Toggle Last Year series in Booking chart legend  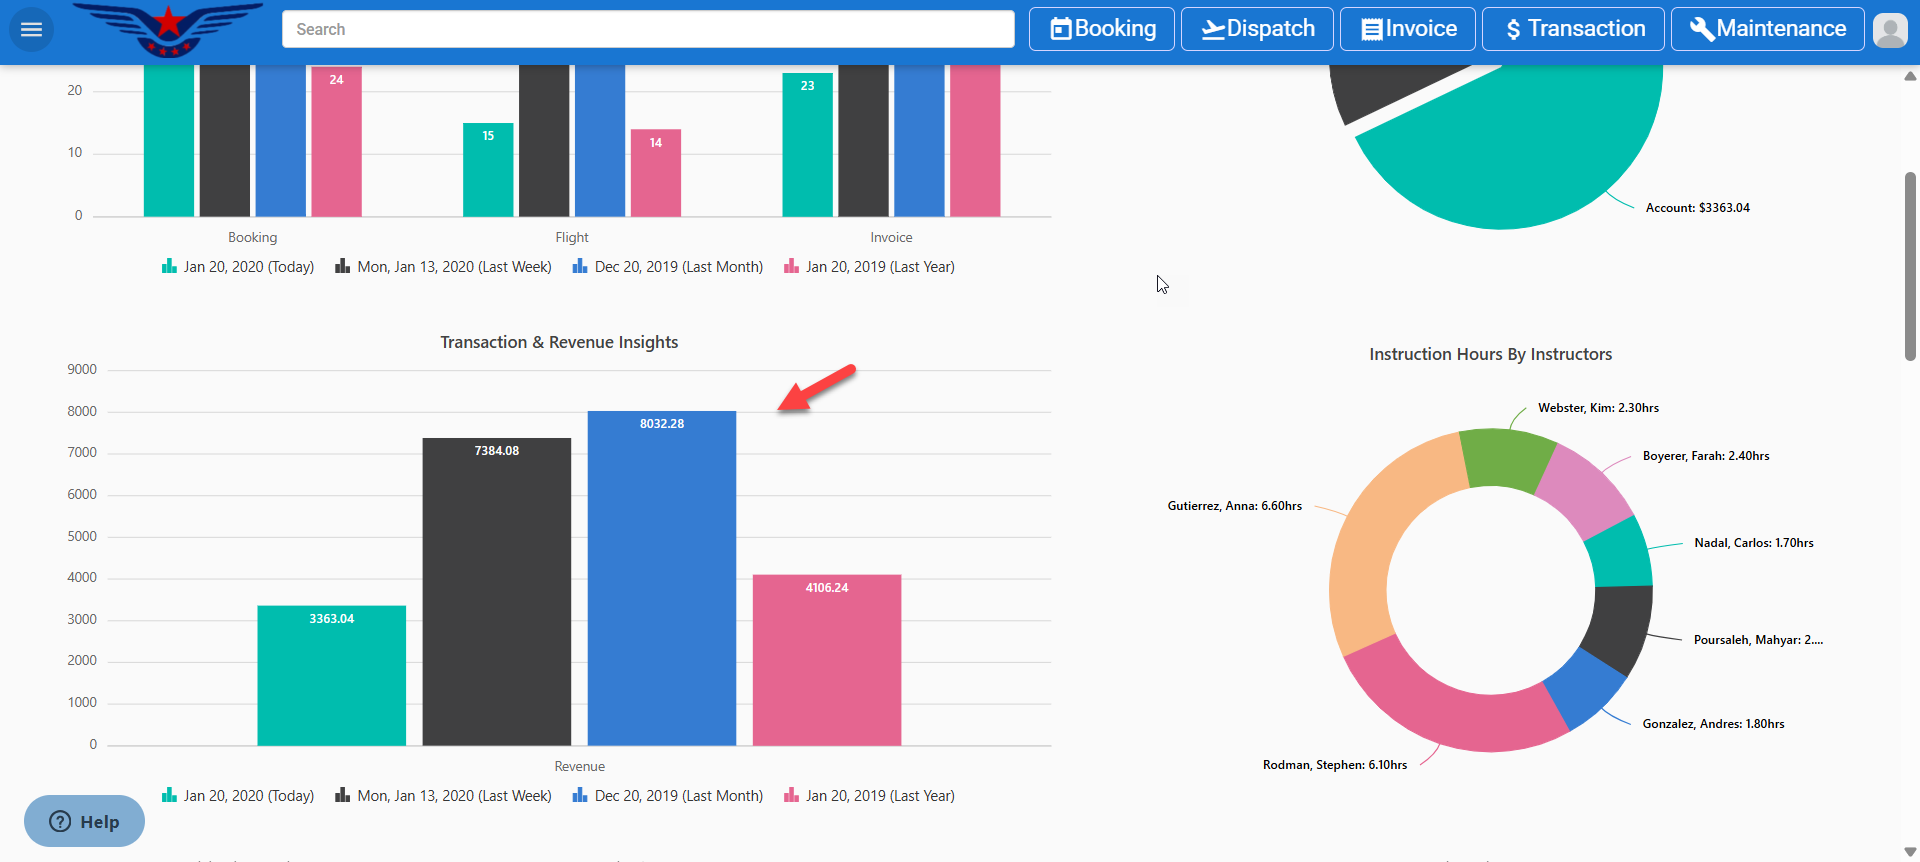click(x=869, y=267)
